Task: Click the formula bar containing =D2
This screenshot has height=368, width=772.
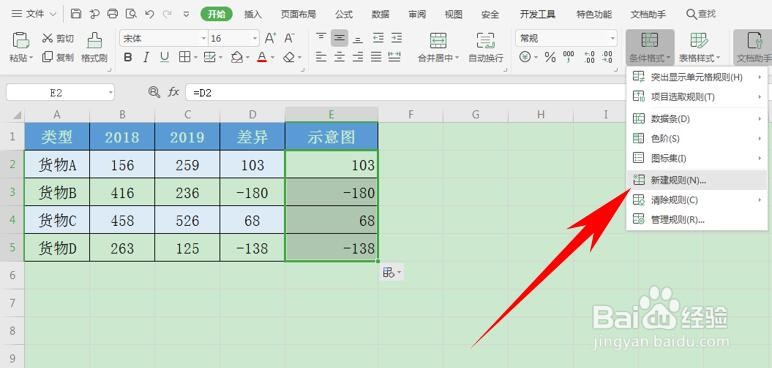Action: coord(406,92)
